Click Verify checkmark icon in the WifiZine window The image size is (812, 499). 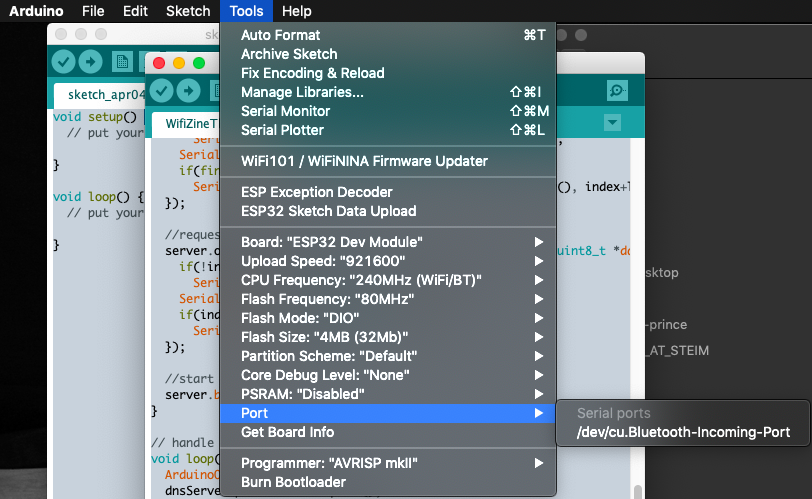(162, 91)
